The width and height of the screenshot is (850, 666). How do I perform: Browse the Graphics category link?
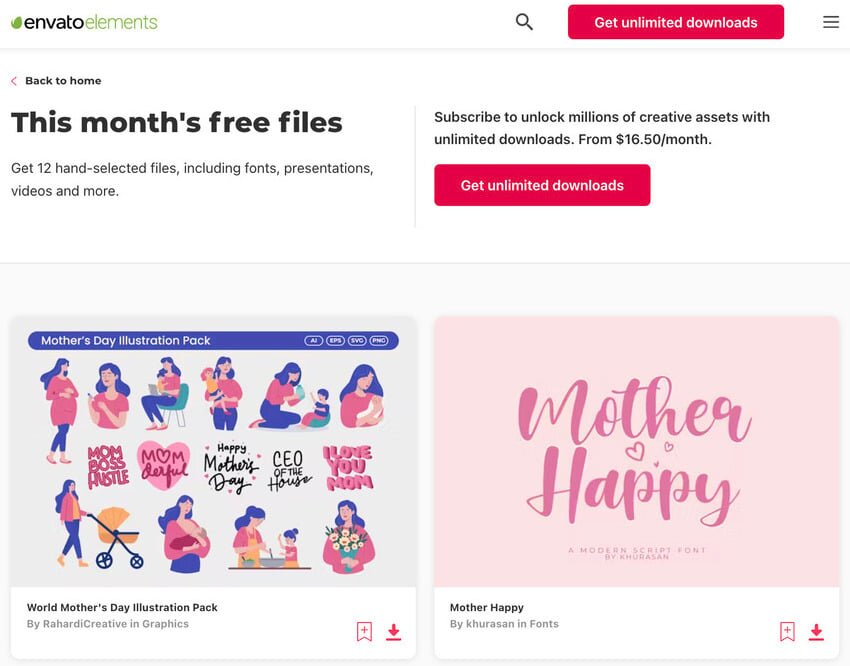click(x=166, y=624)
